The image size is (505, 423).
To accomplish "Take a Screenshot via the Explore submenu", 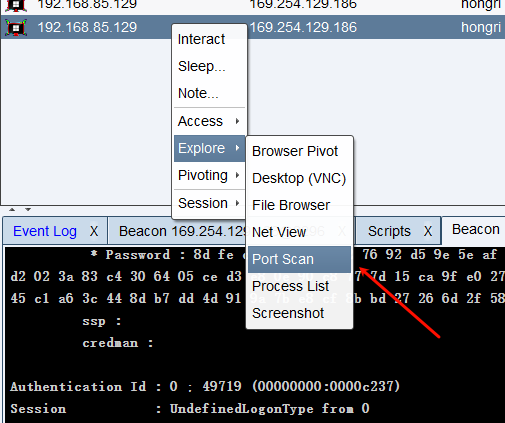I will (x=299, y=313).
